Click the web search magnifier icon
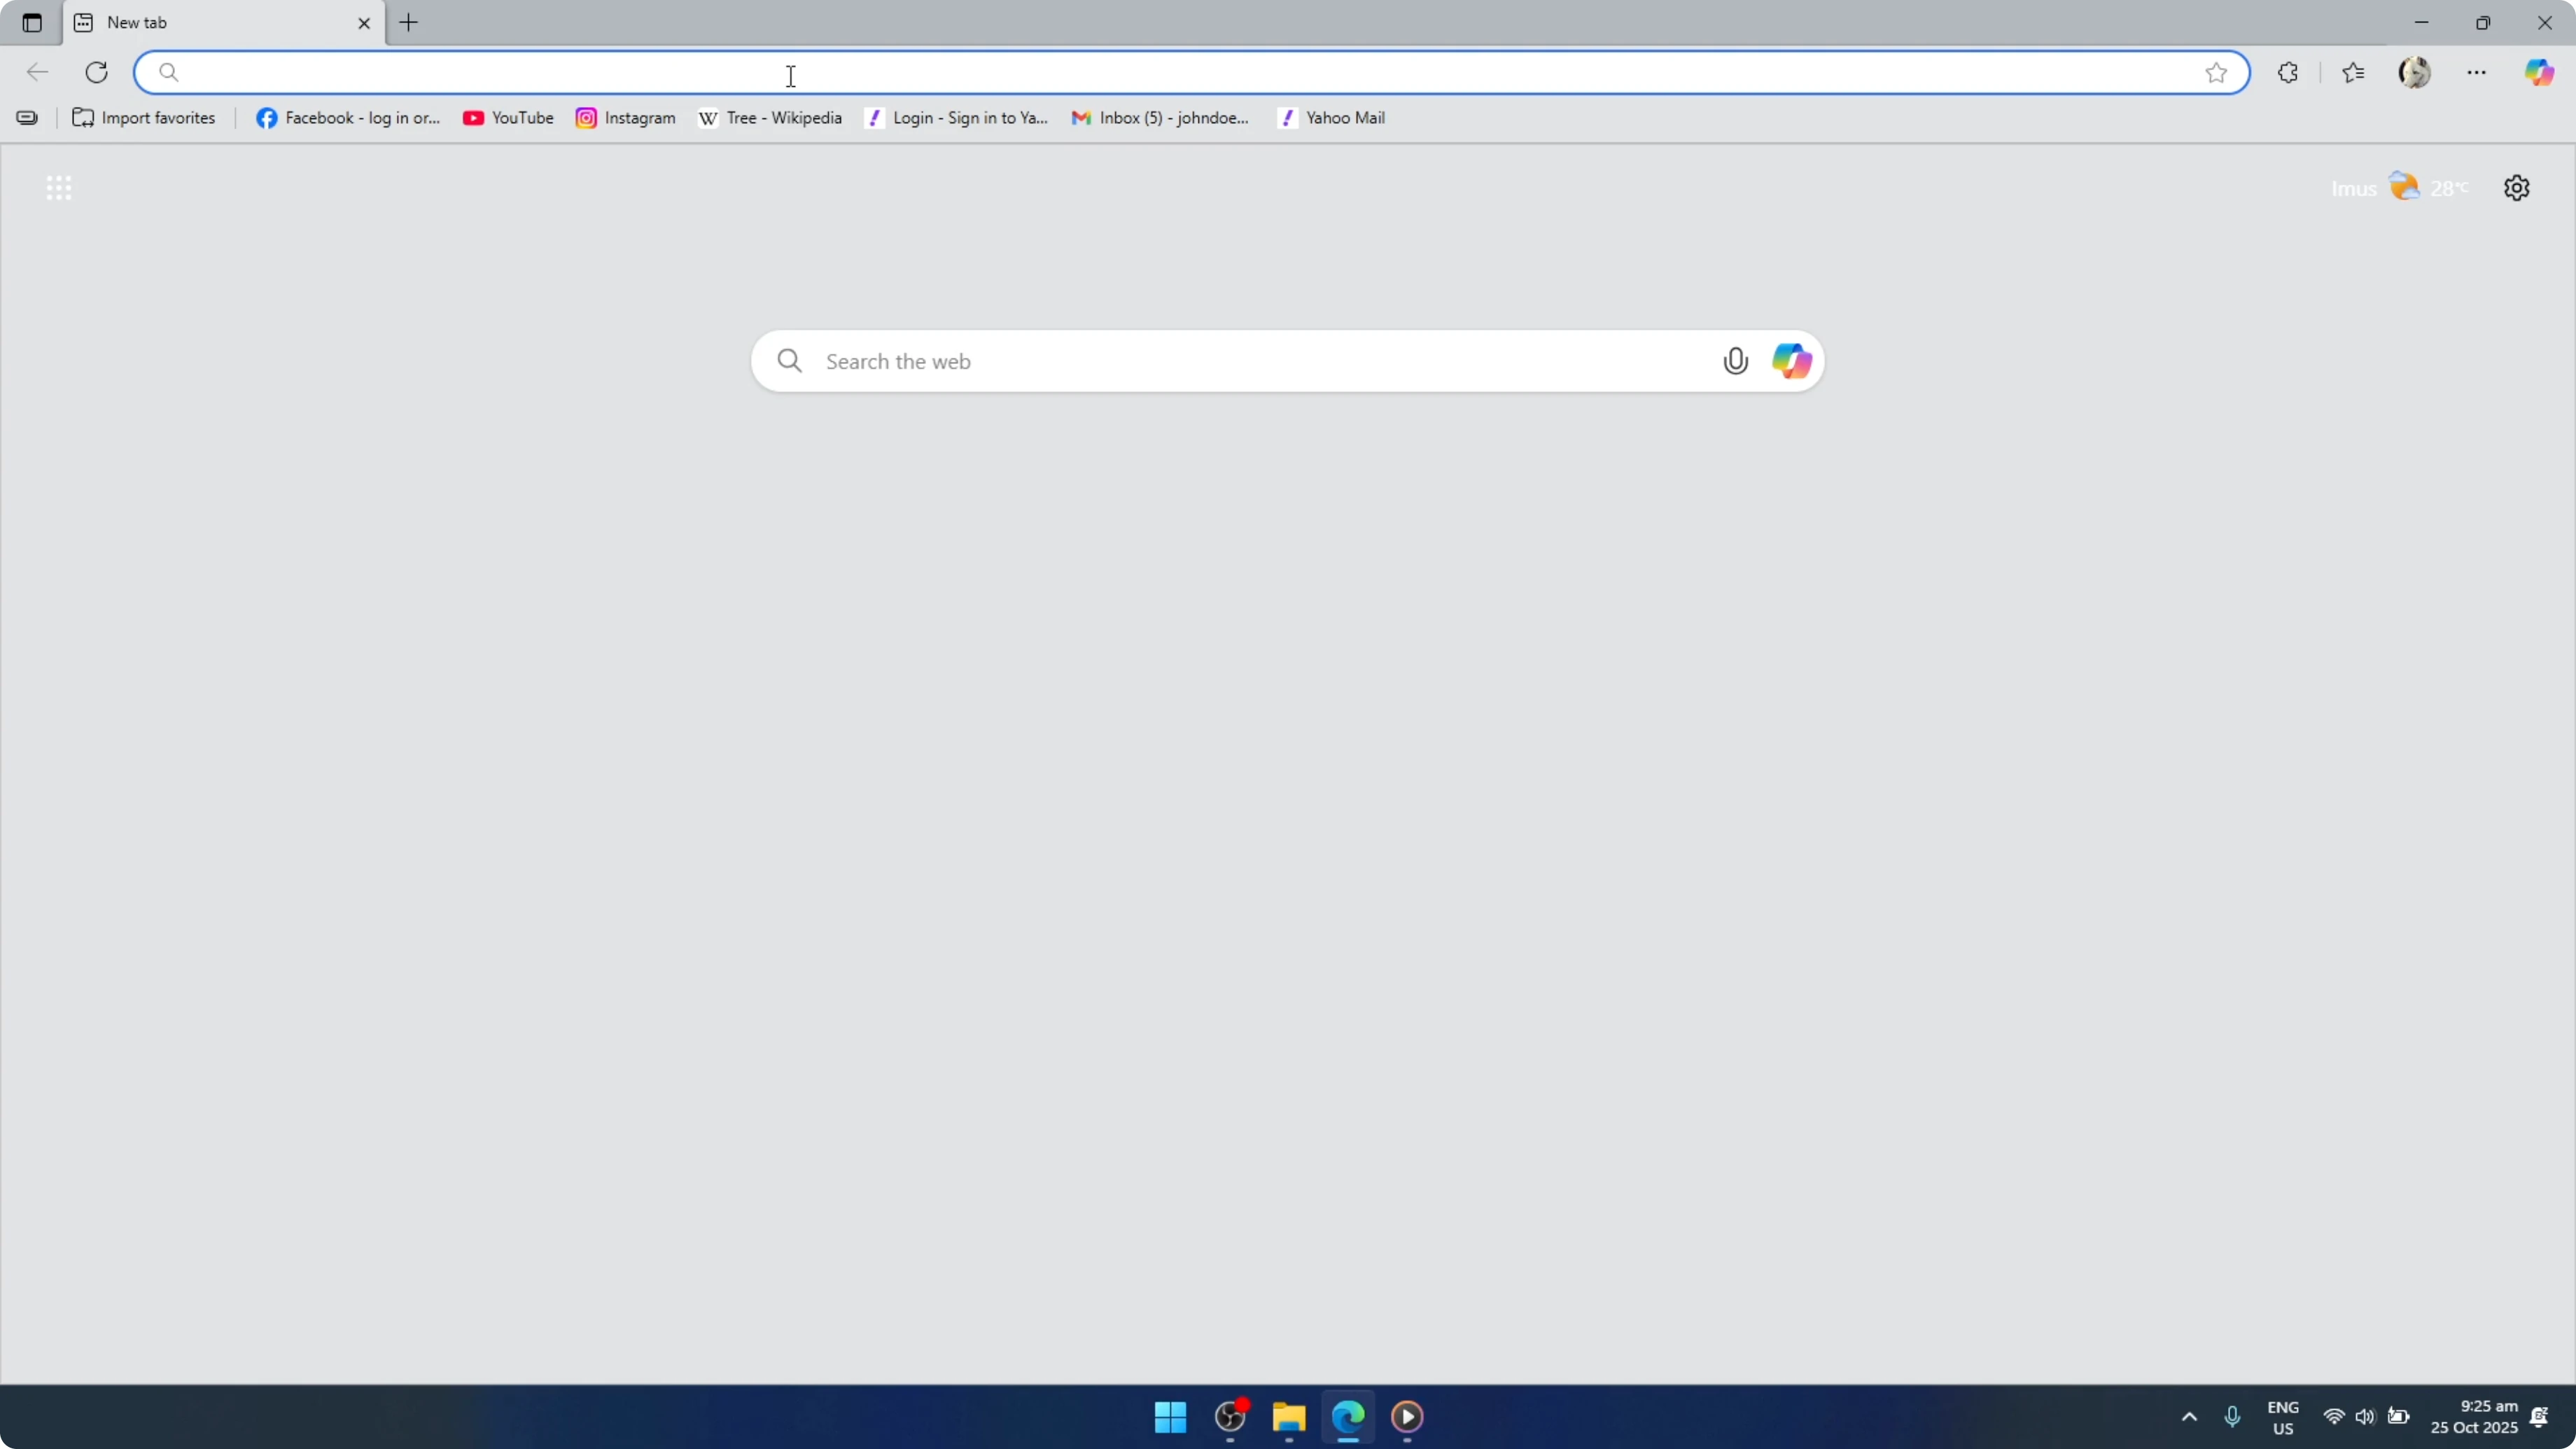2576x1449 pixels. 790,361
